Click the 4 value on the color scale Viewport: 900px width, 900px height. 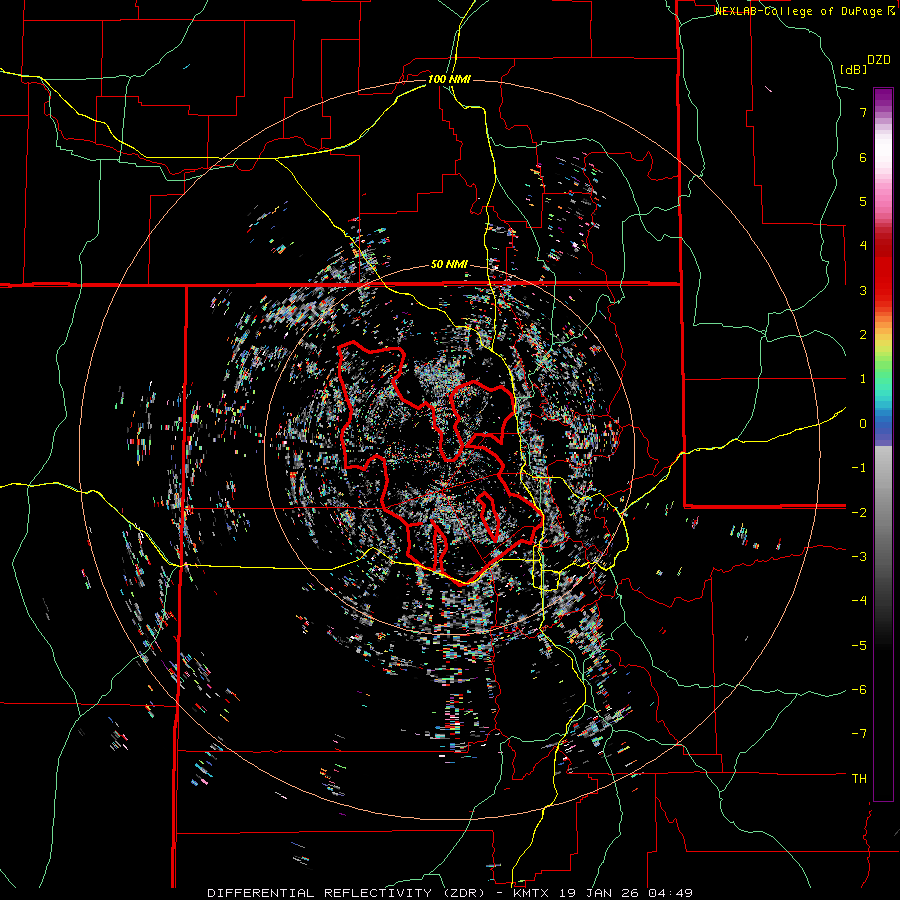[x=863, y=246]
